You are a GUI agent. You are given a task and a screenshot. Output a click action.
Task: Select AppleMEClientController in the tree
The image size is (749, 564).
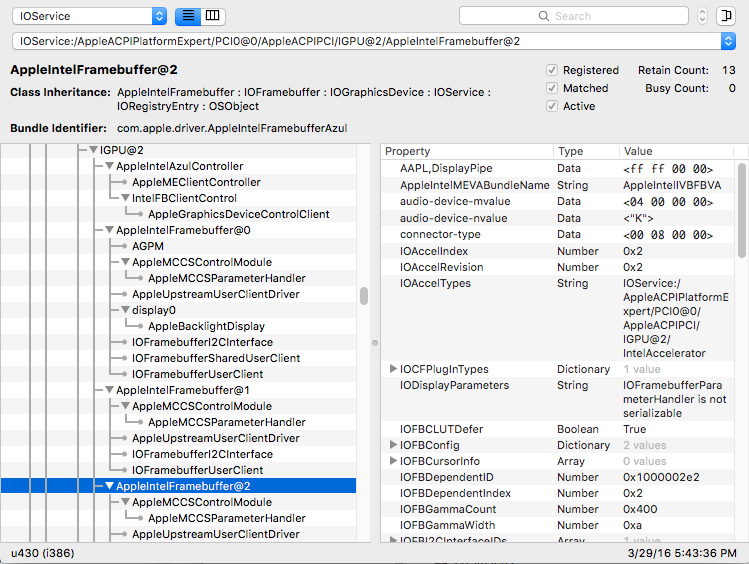[x=196, y=182]
